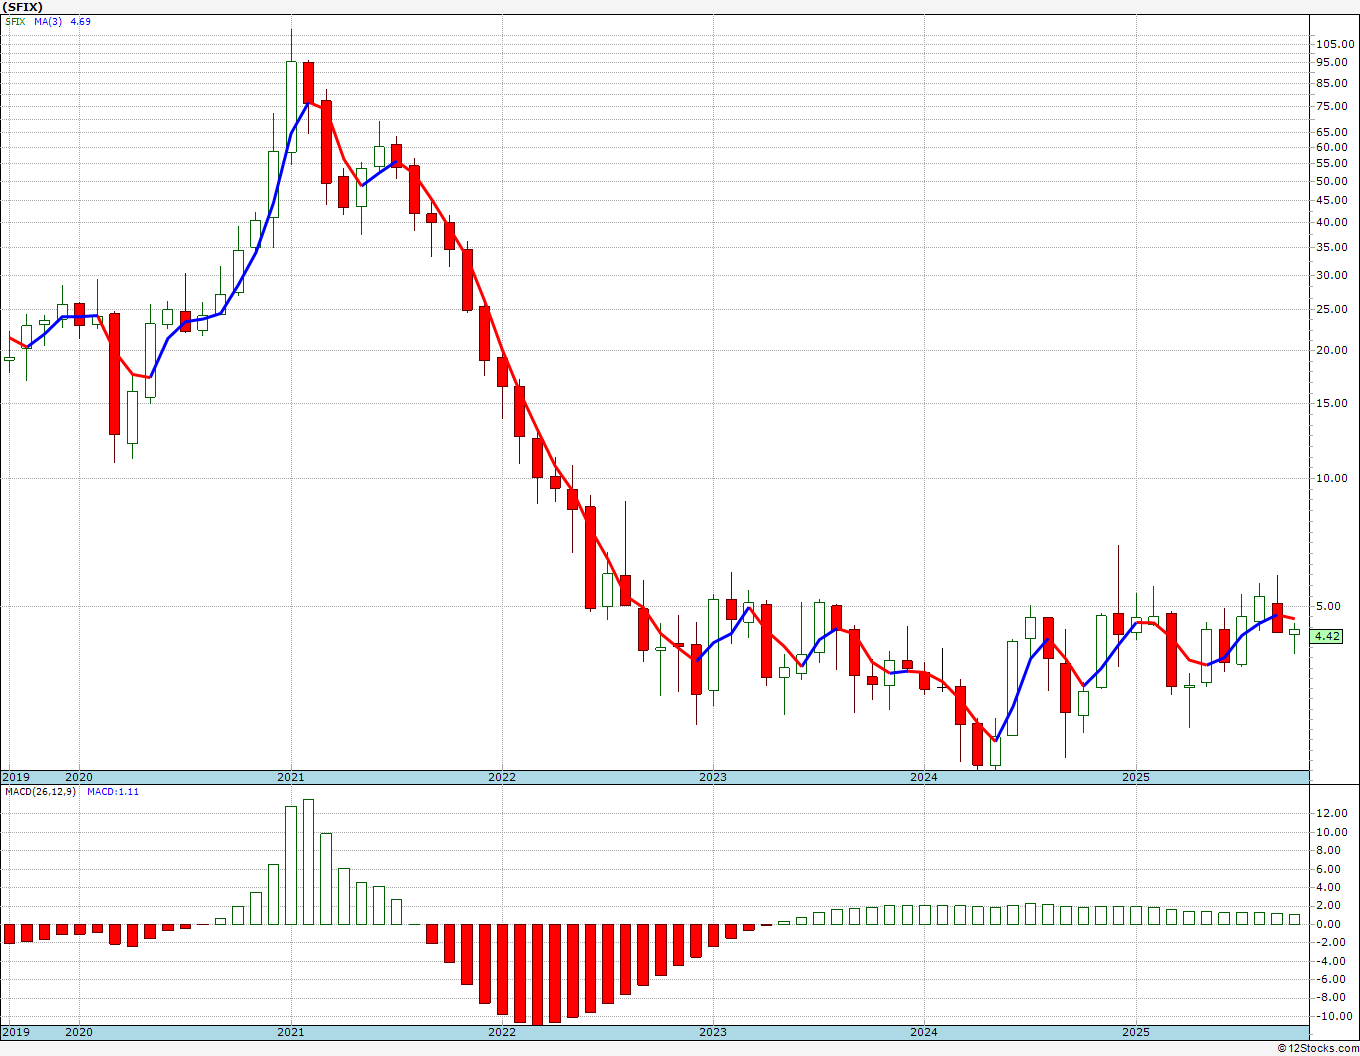Click the 12.00 MACD axis label
This screenshot has width=1360, height=1056.
point(1333,813)
